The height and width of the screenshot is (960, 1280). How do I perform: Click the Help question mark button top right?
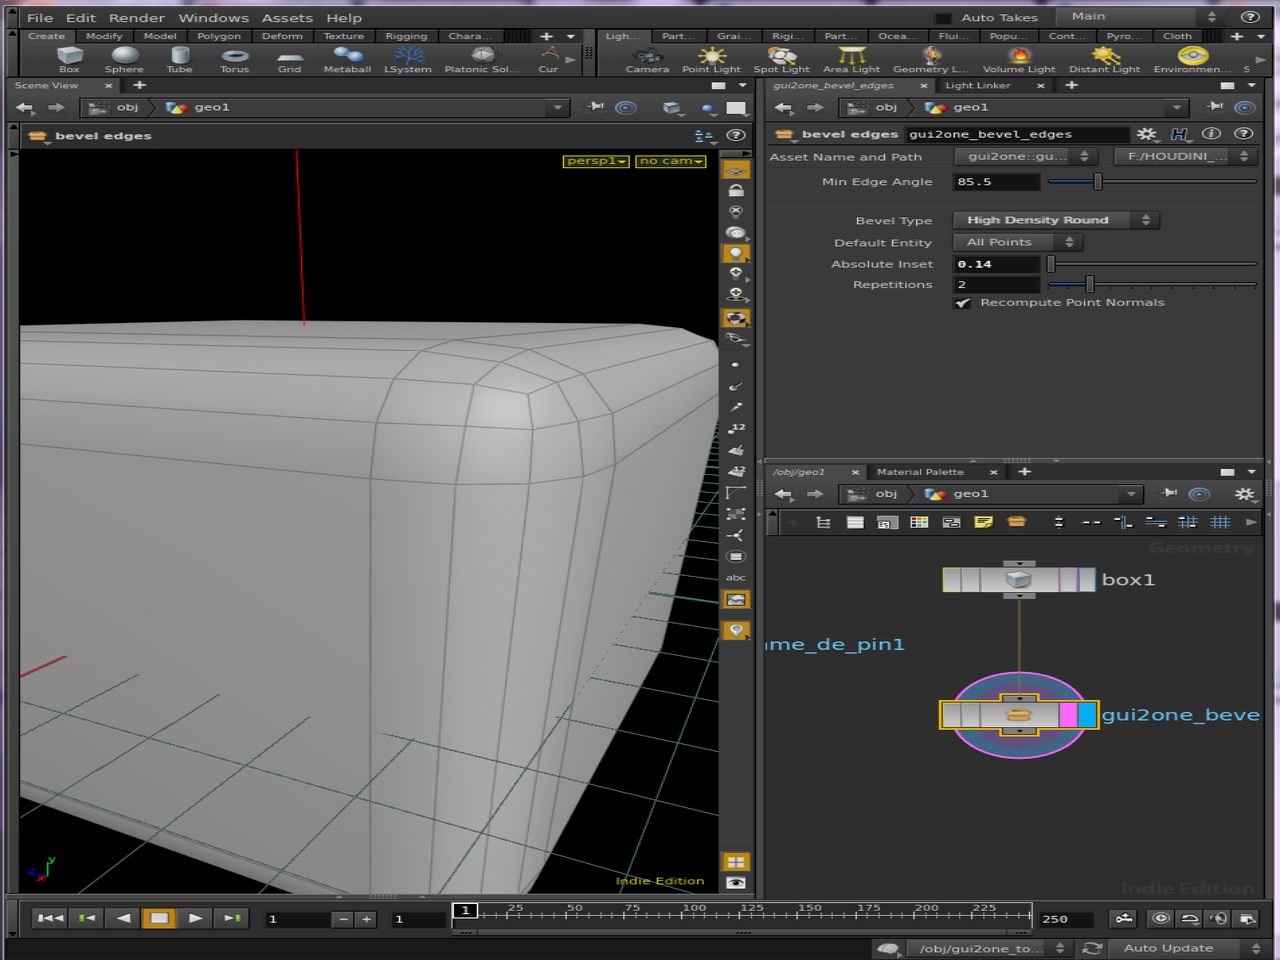[1249, 17]
